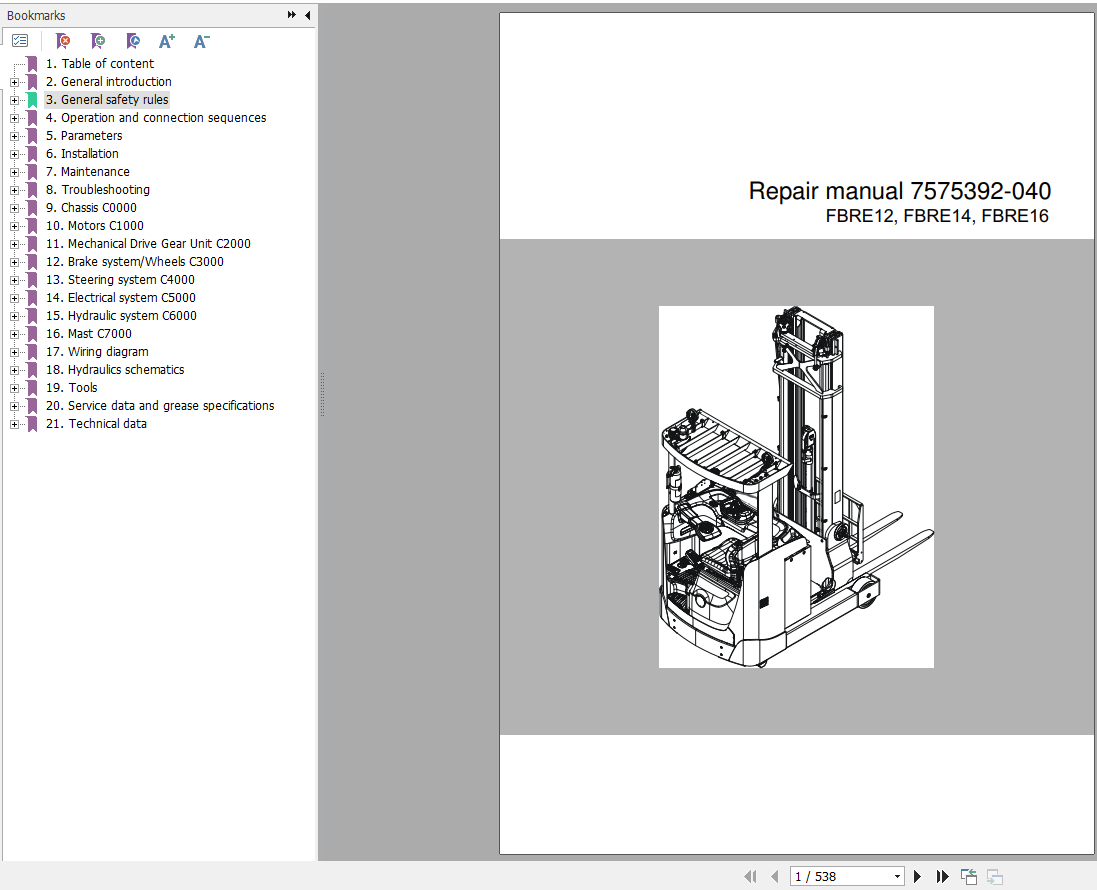
Task: Click bookmark icon beside 7. Maintenance
Action: [x=31, y=172]
